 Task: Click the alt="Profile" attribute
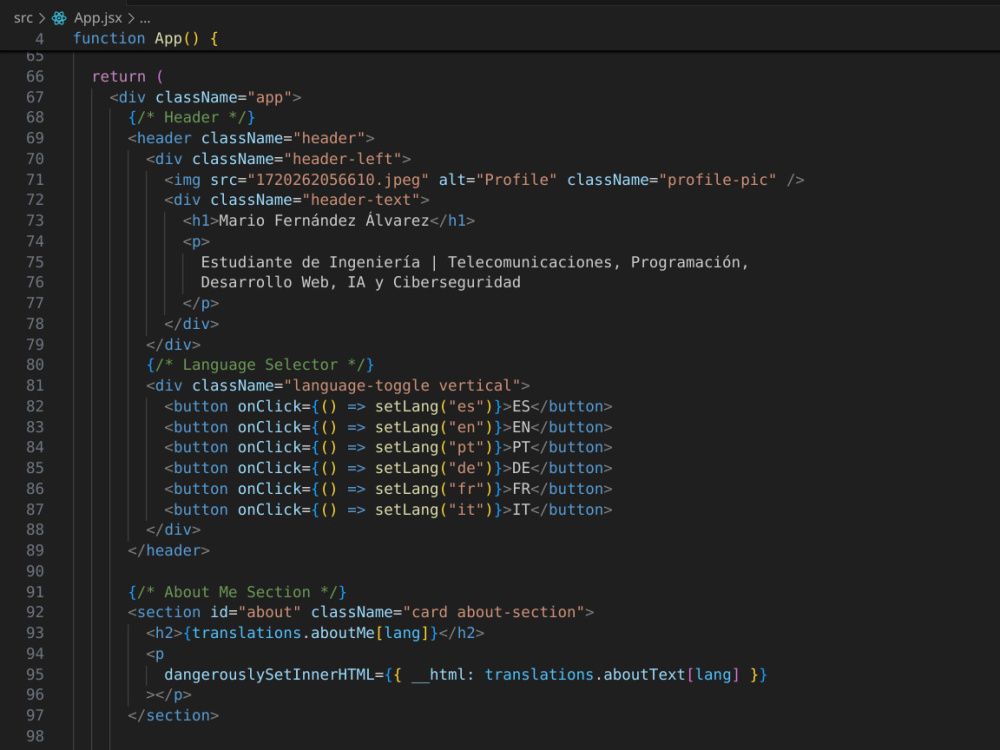pos(497,180)
